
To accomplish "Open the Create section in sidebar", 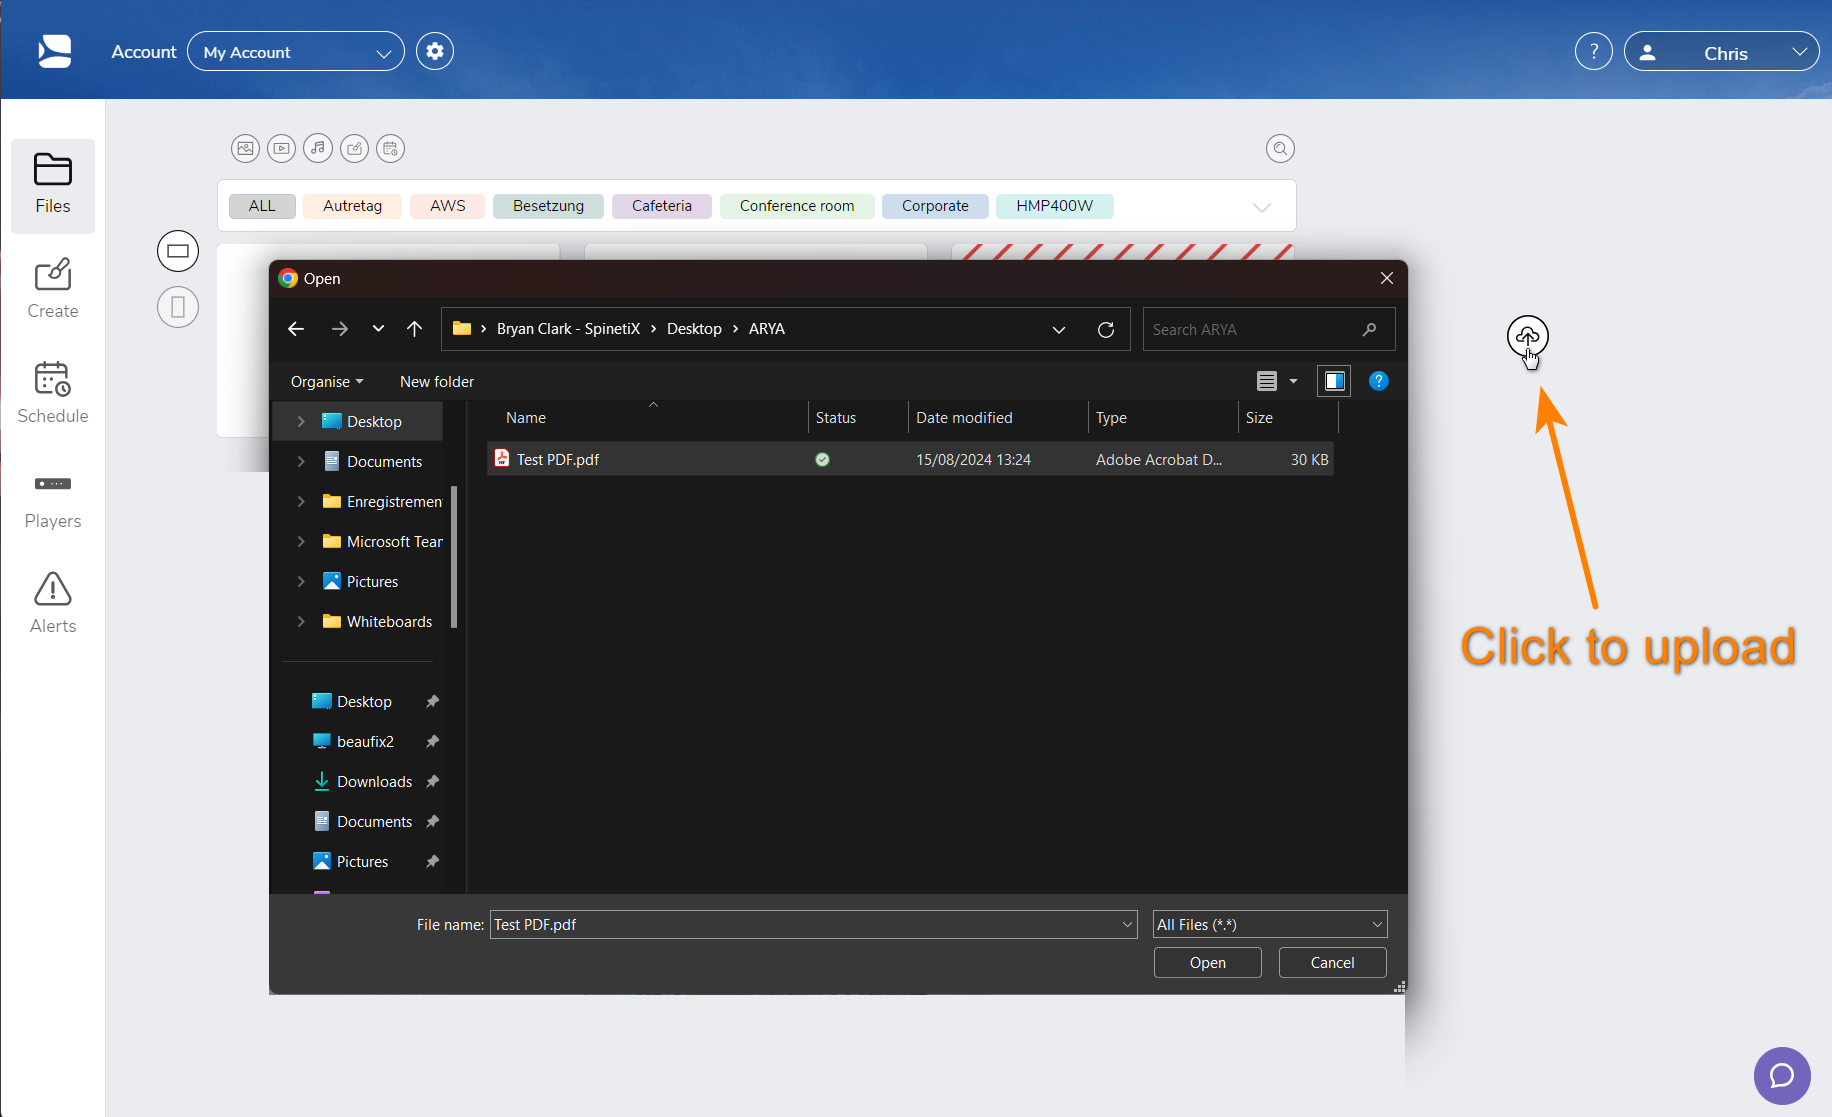I will (x=53, y=290).
